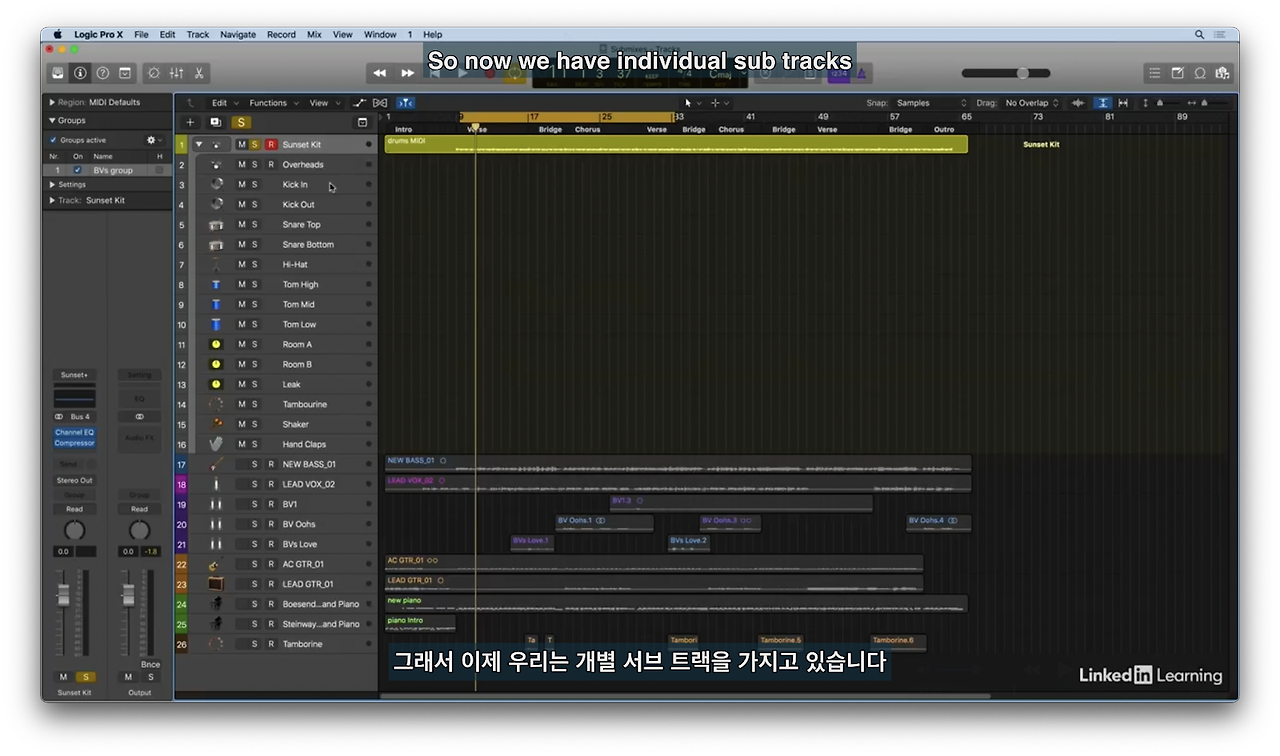Open Editors scissors icon
1280x756 pixels.
click(199, 73)
